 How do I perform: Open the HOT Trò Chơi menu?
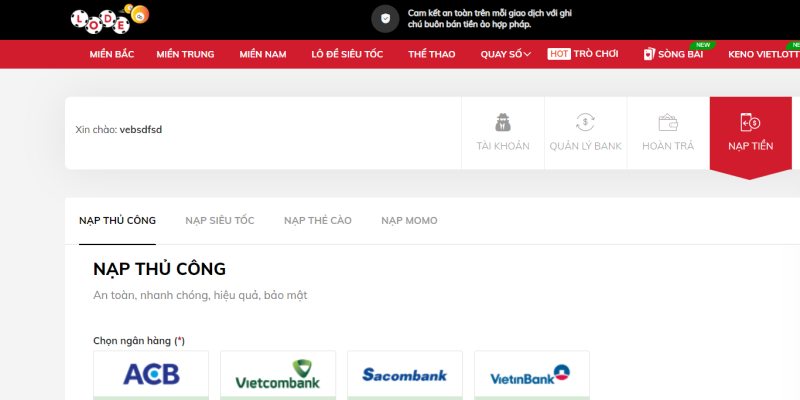(584, 54)
